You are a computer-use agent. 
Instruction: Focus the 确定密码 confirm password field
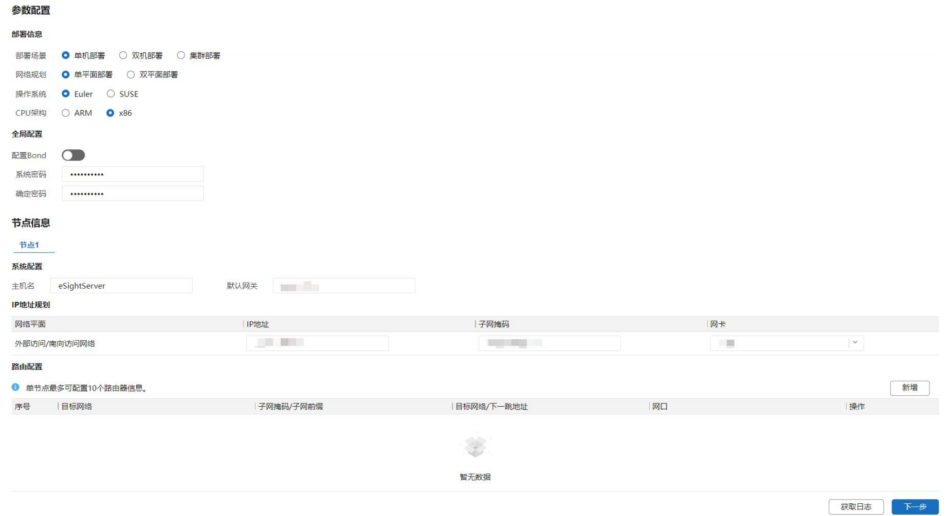tap(133, 194)
